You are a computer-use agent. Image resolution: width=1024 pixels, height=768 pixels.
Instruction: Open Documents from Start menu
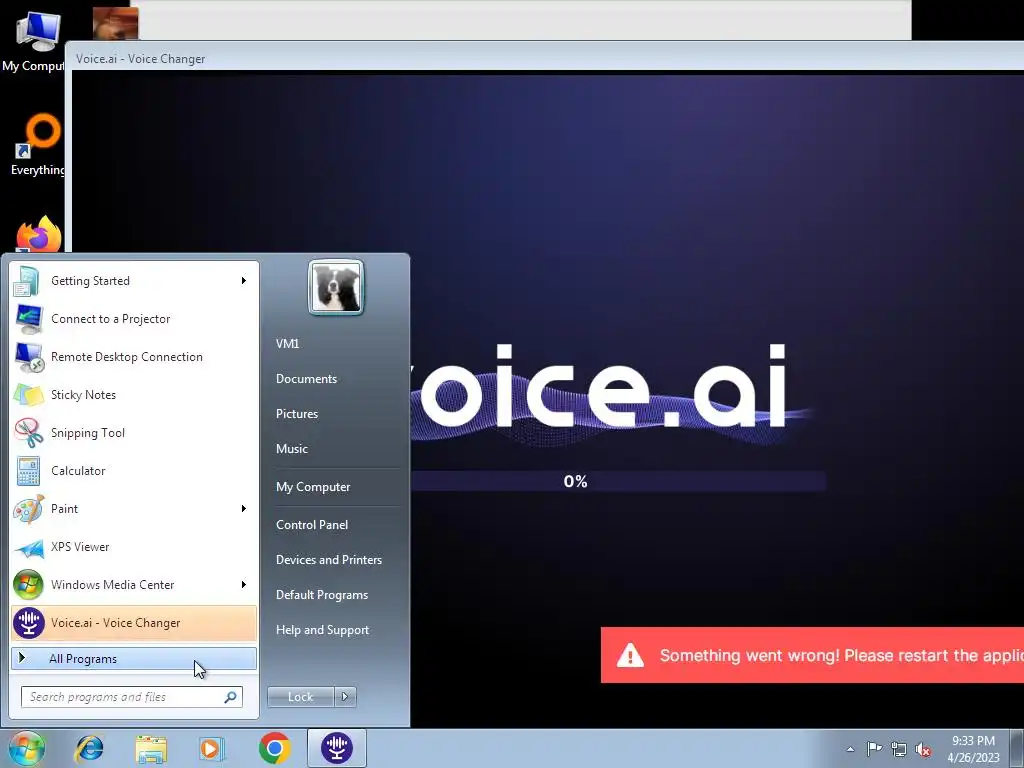[306, 379]
